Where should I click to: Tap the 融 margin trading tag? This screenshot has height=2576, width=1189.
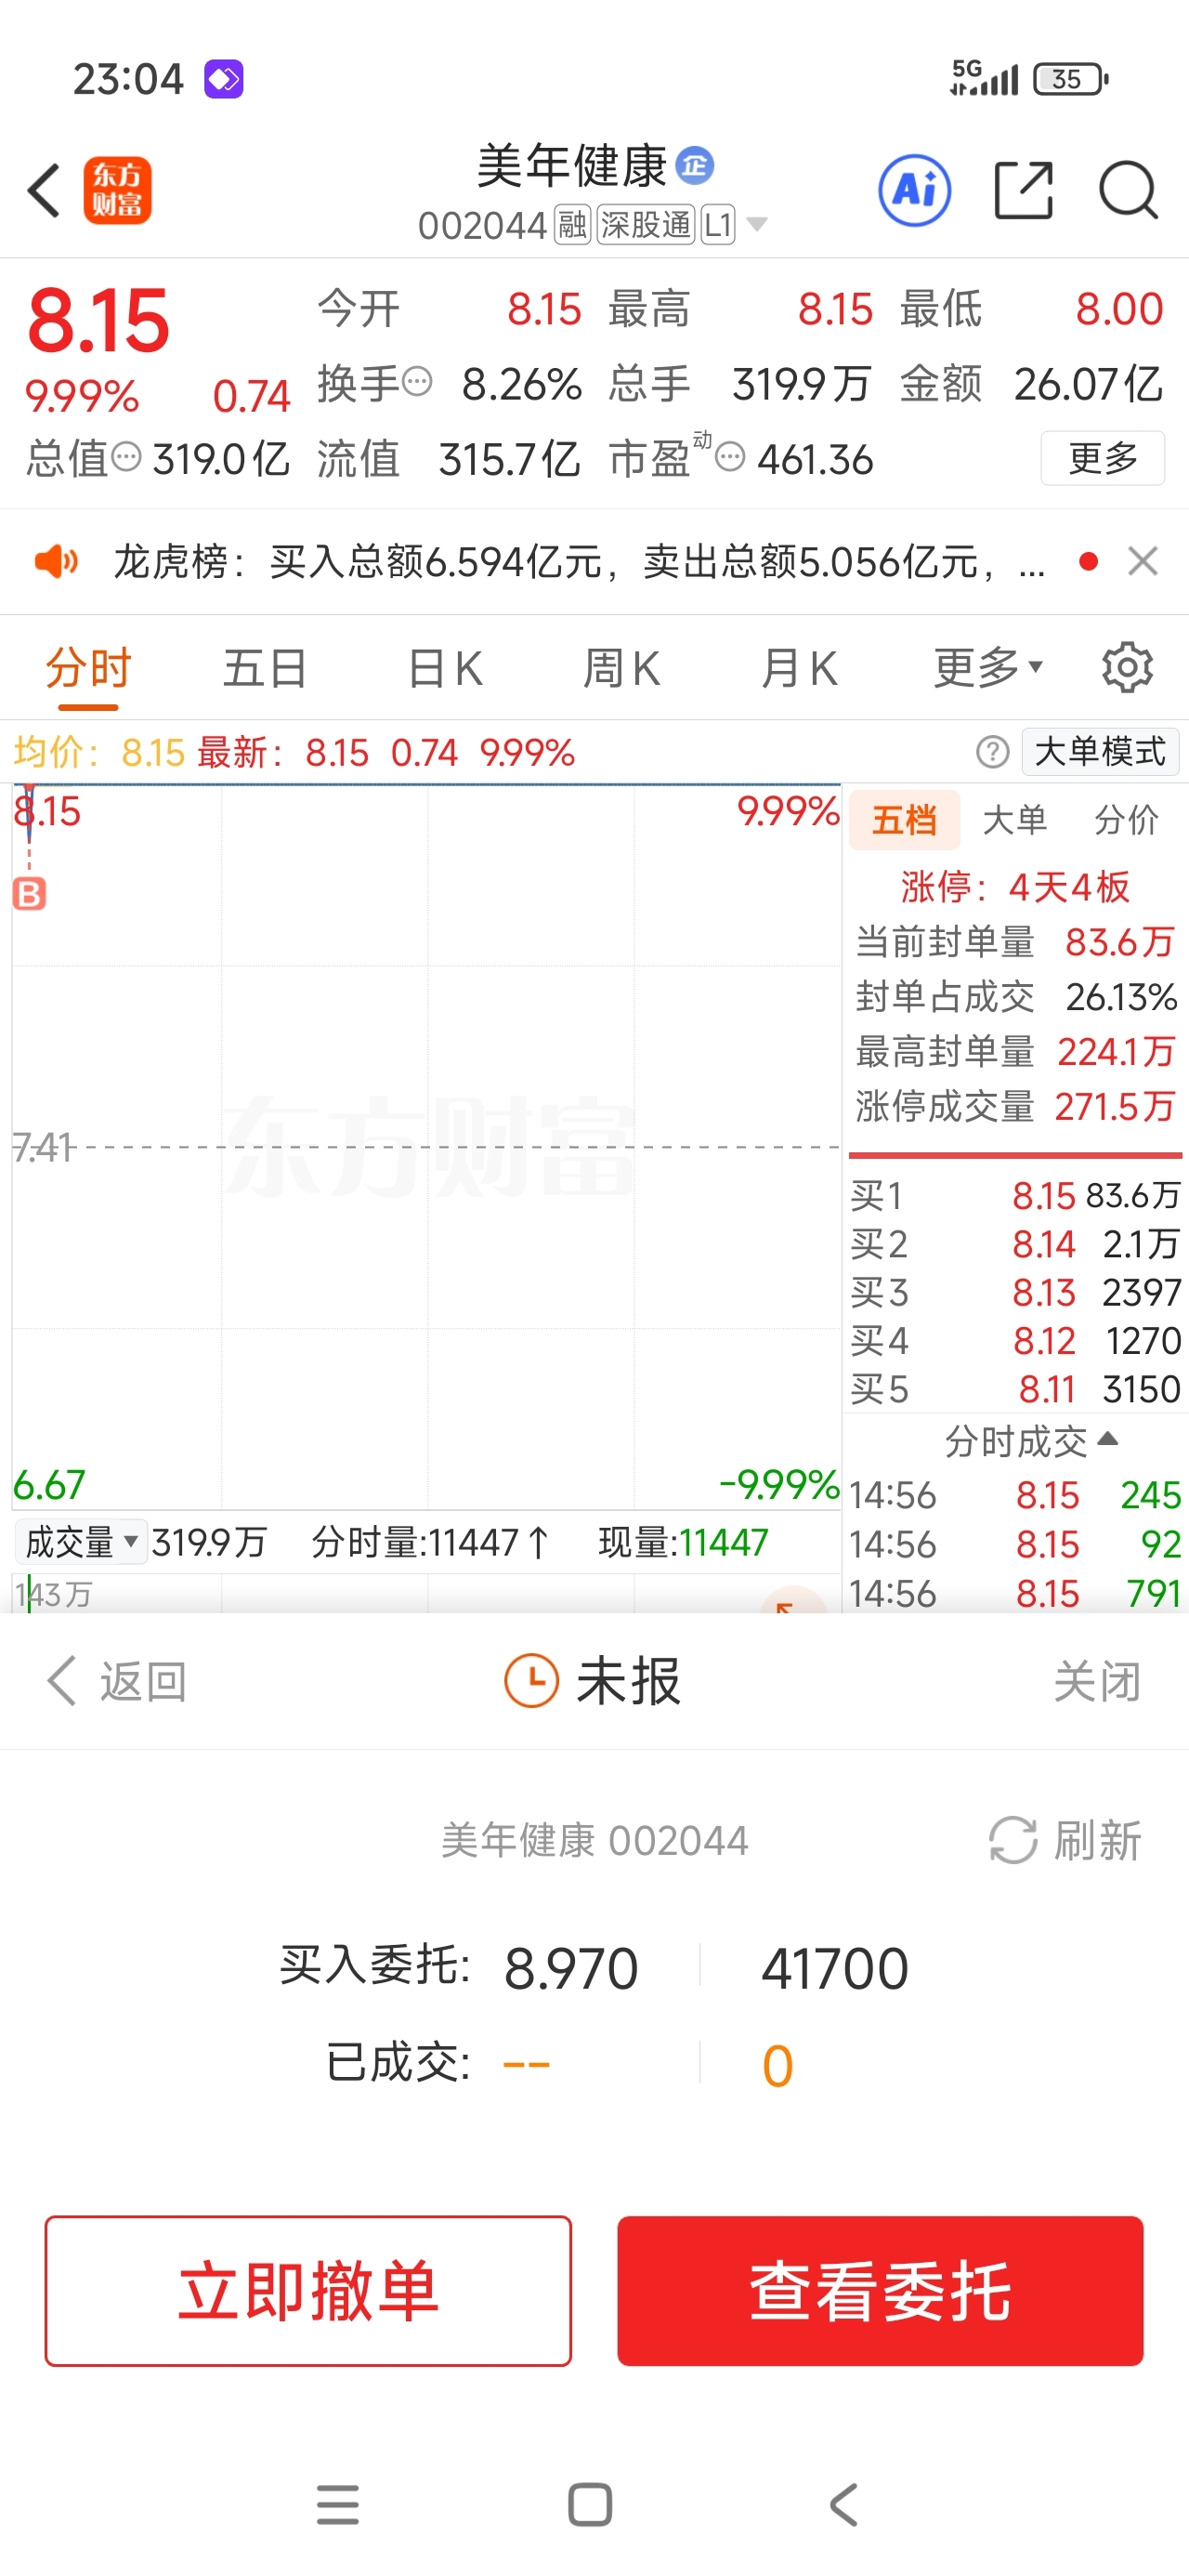click(x=573, y=225)
